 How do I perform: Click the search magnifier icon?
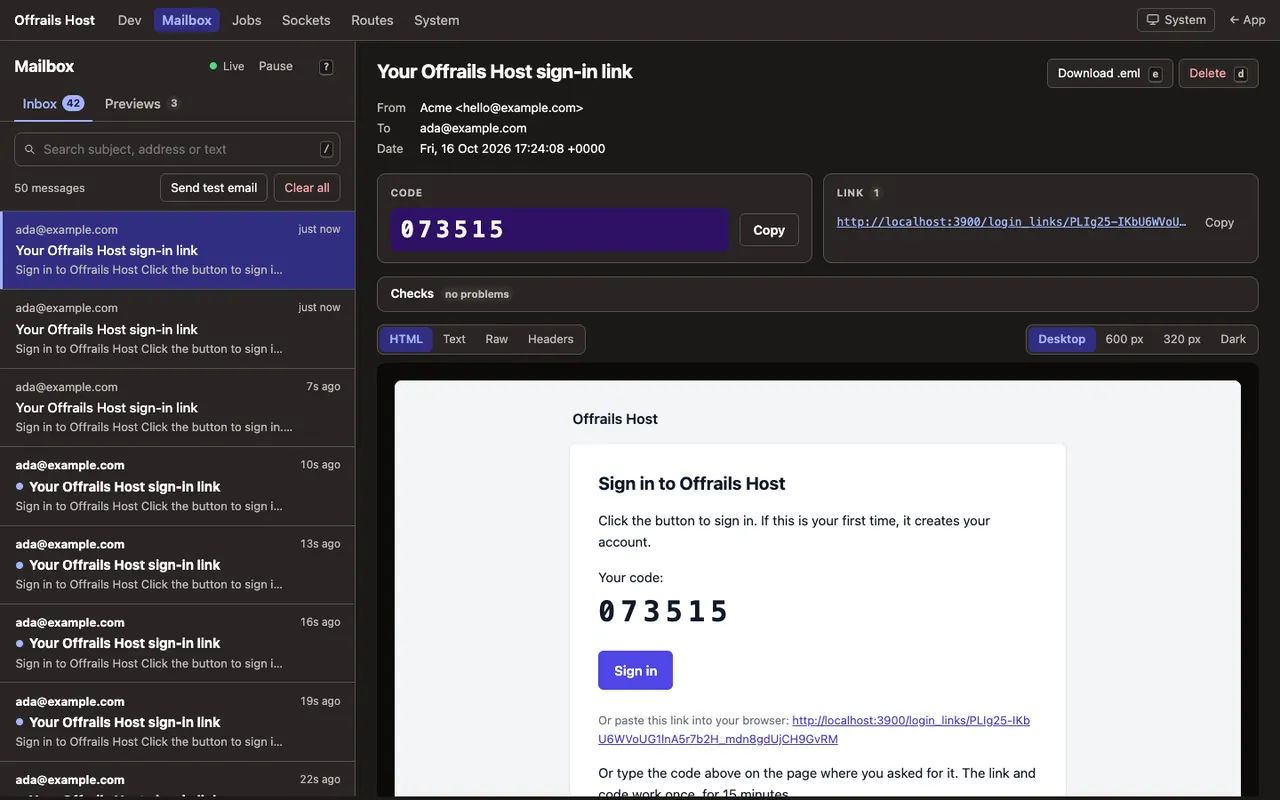coord(30,149)
